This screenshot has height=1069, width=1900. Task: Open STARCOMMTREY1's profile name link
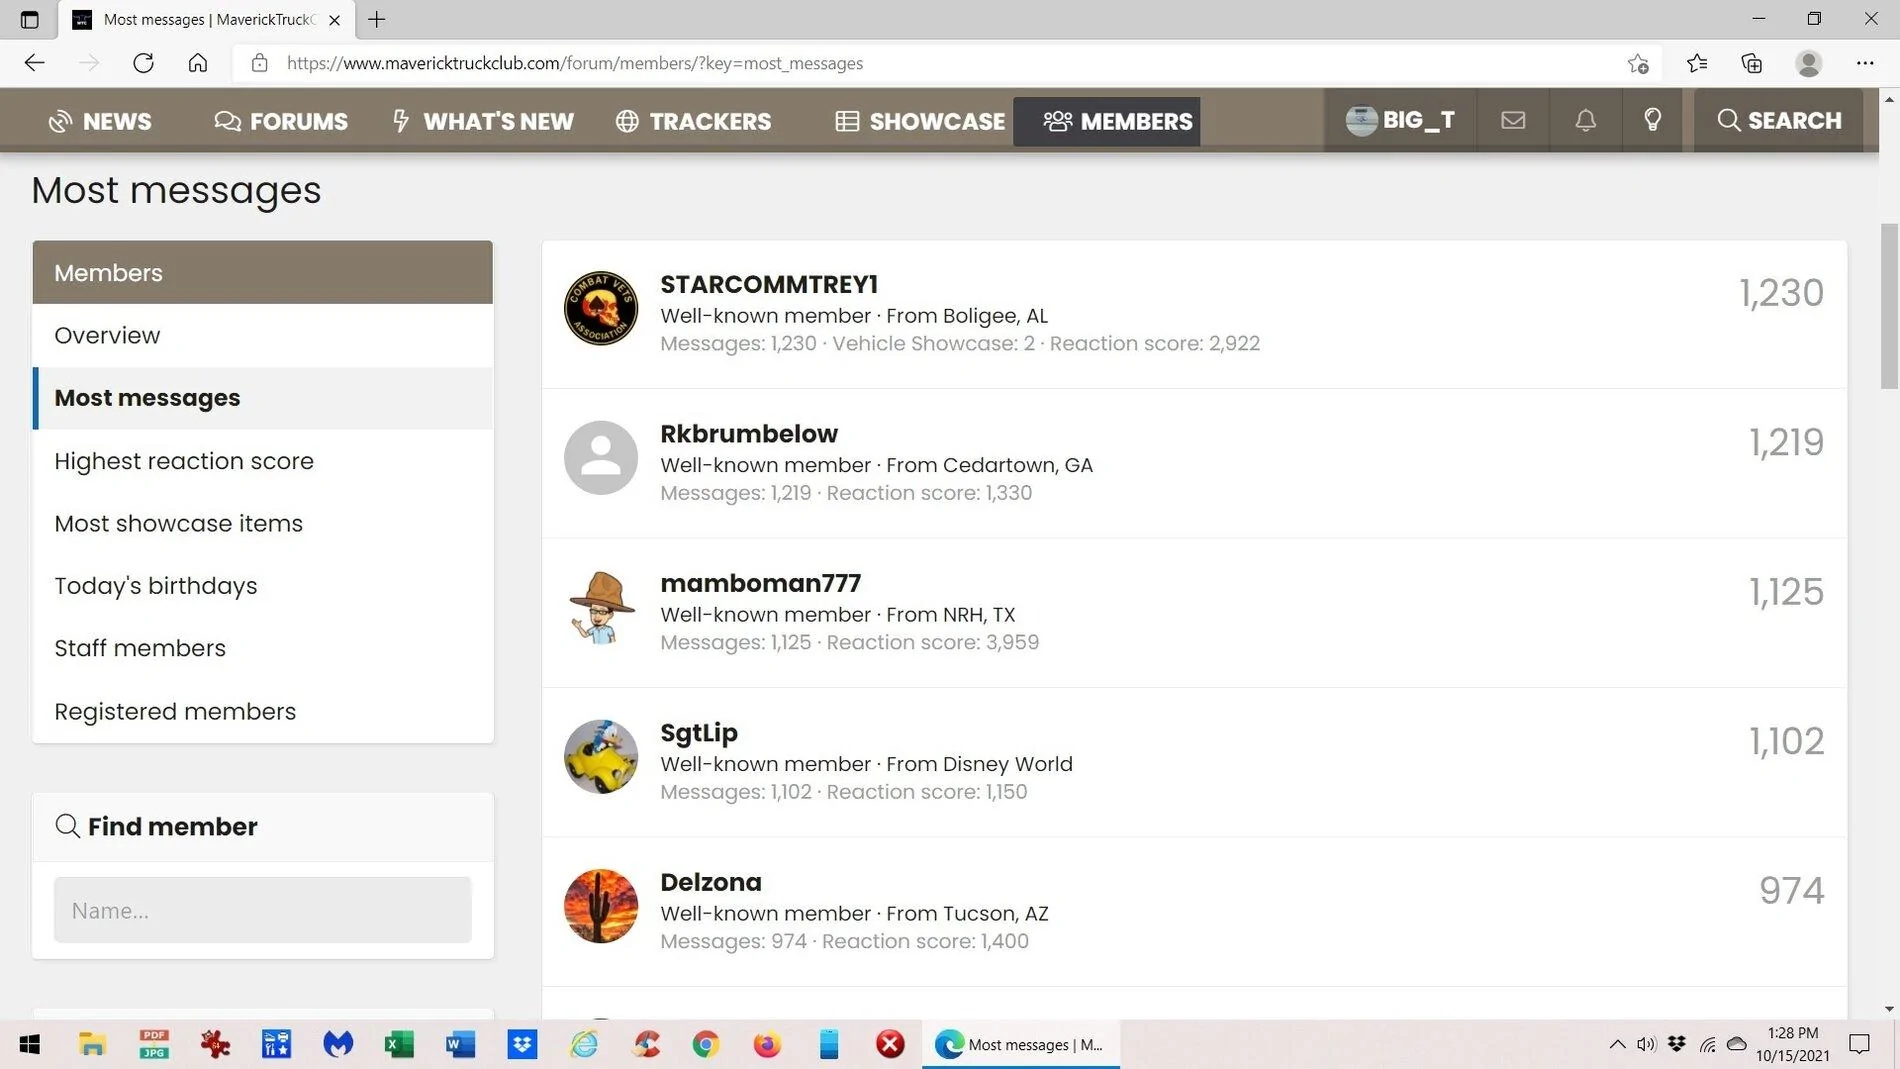click(x=769, y=284)
